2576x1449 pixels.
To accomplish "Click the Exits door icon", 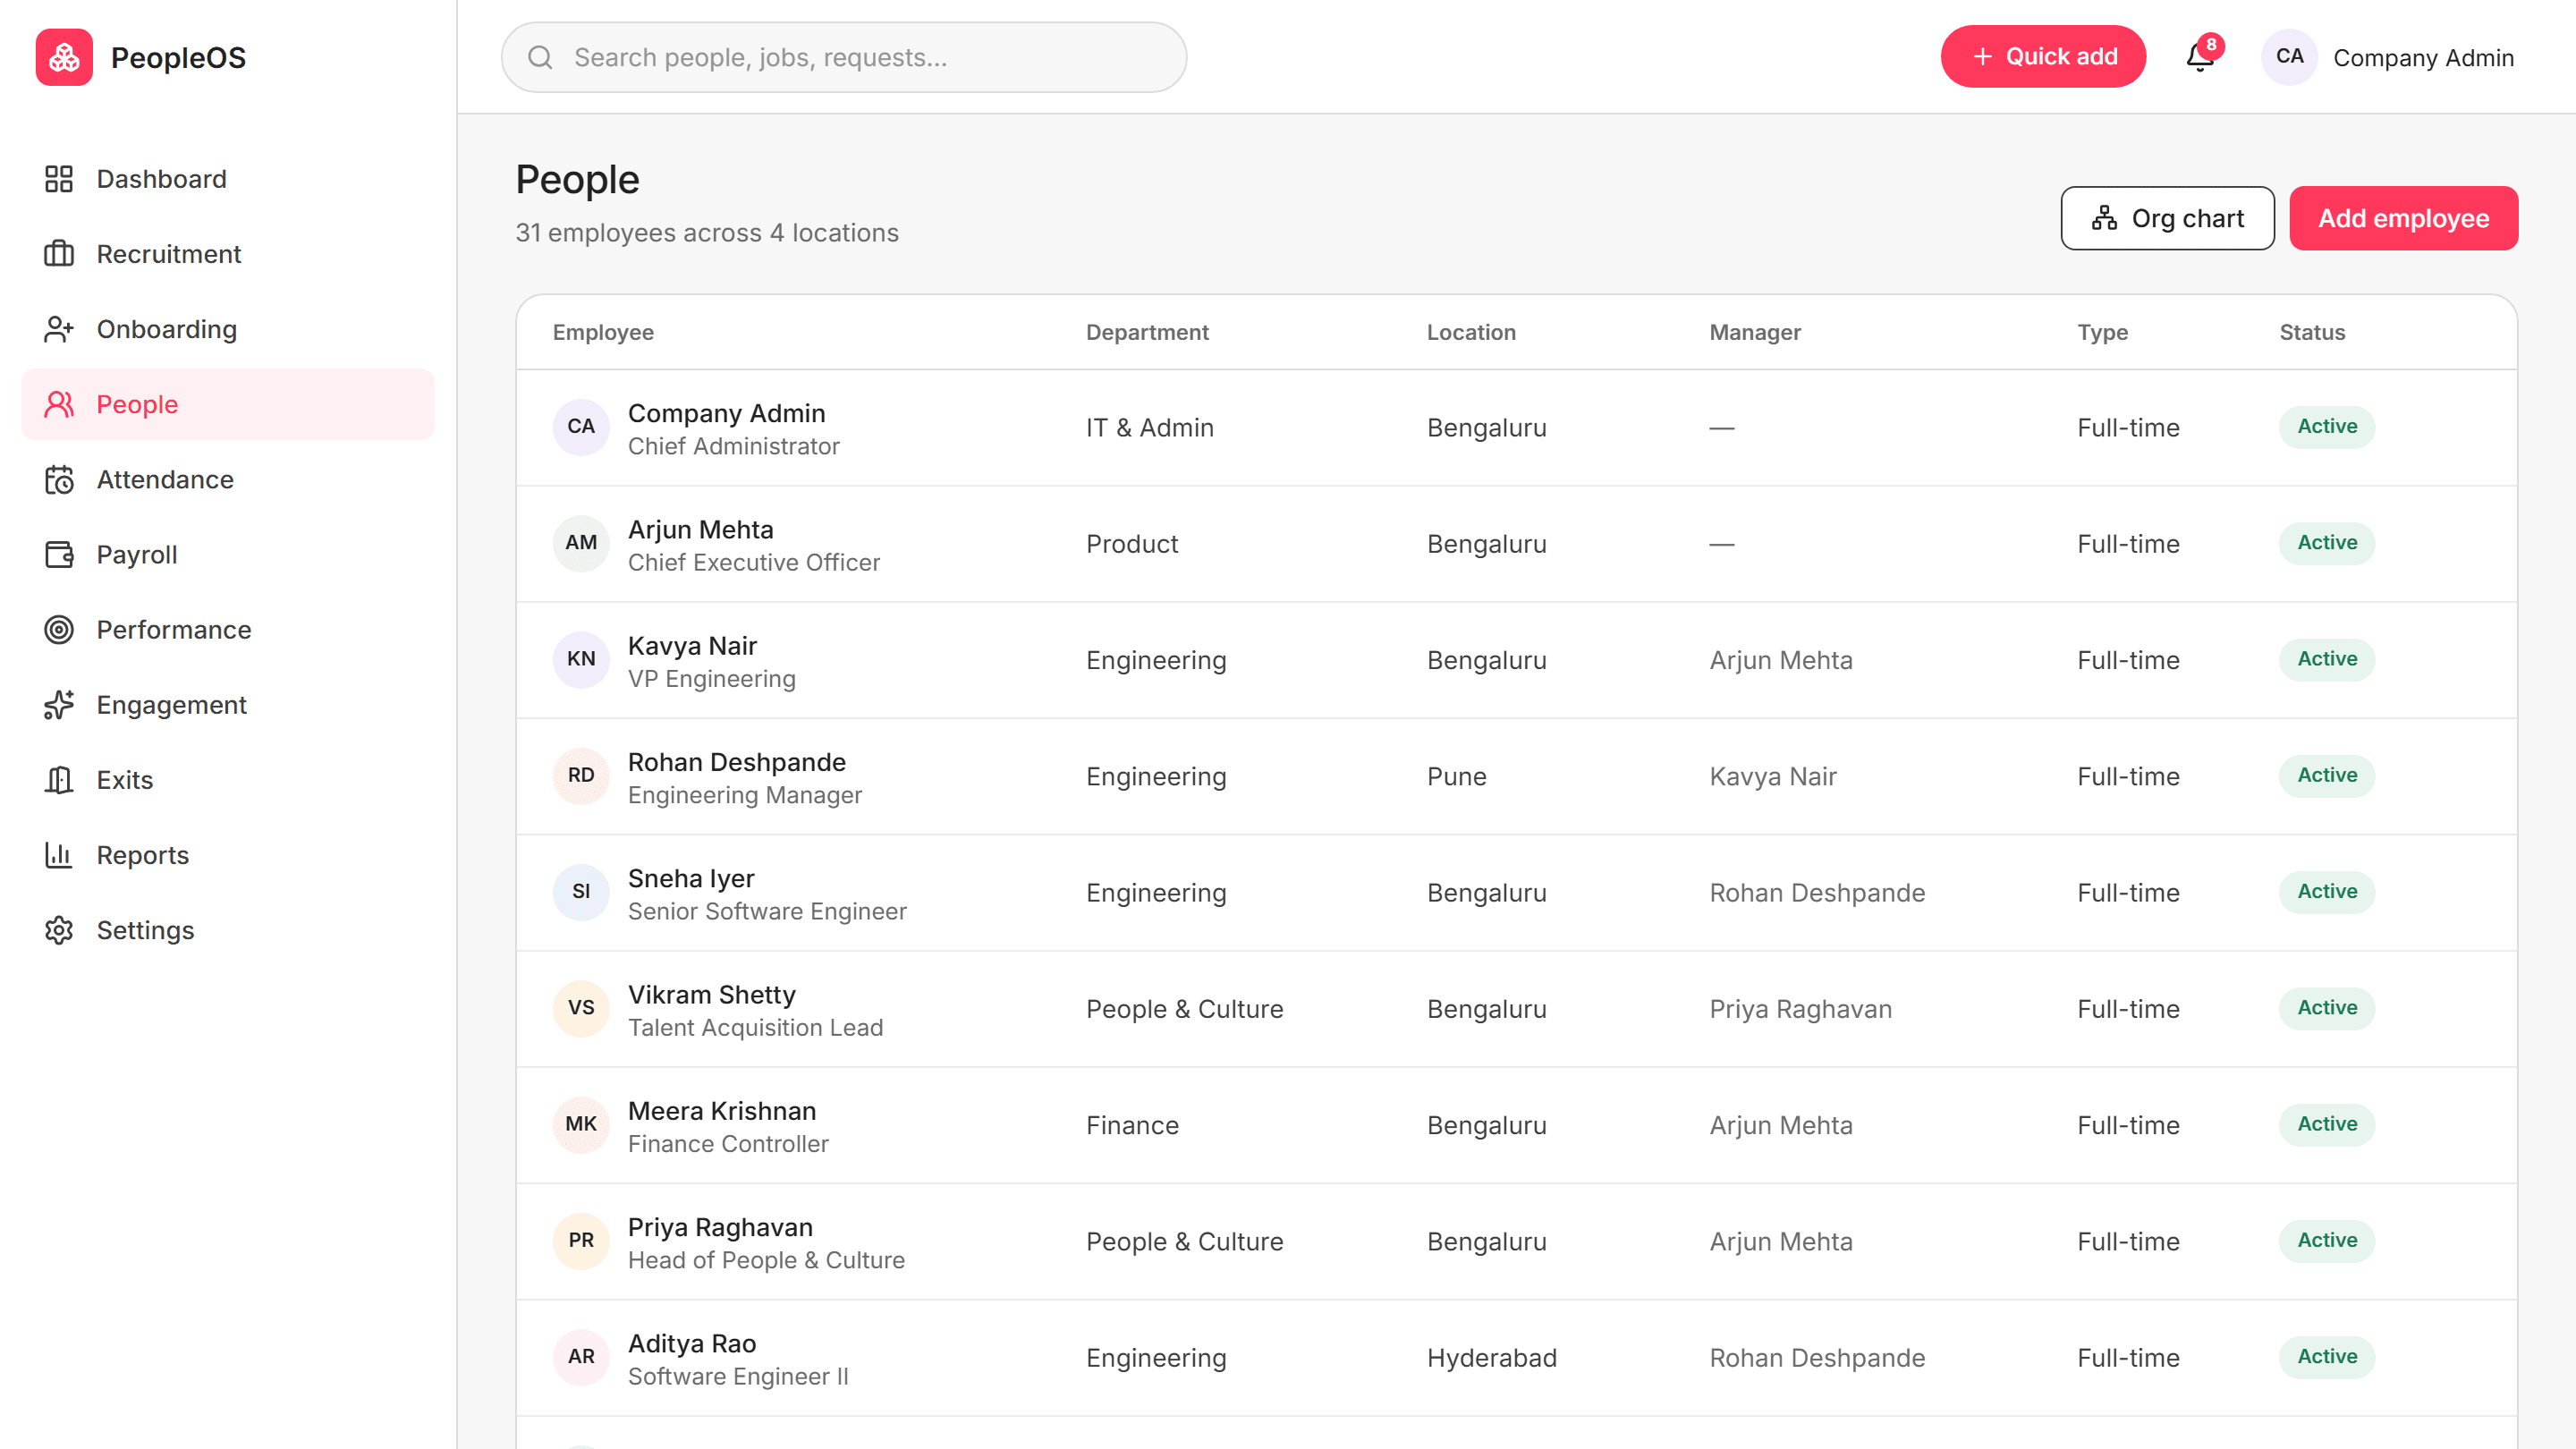I will tap(59, 780).
